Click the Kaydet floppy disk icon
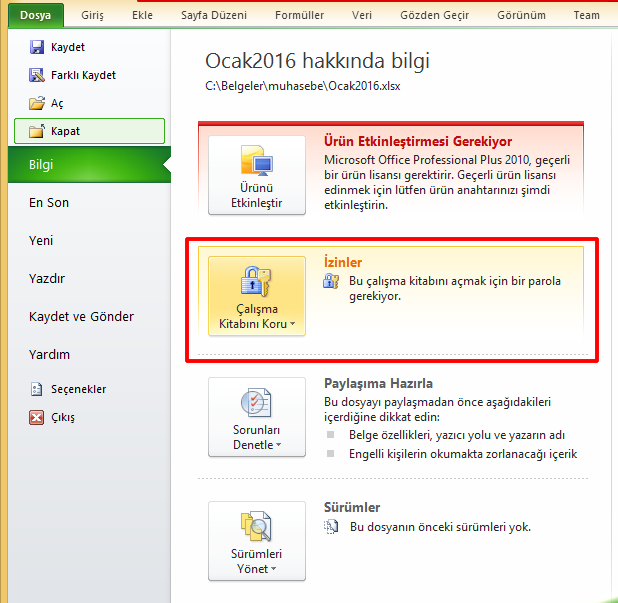 click(x=37, y=47)
